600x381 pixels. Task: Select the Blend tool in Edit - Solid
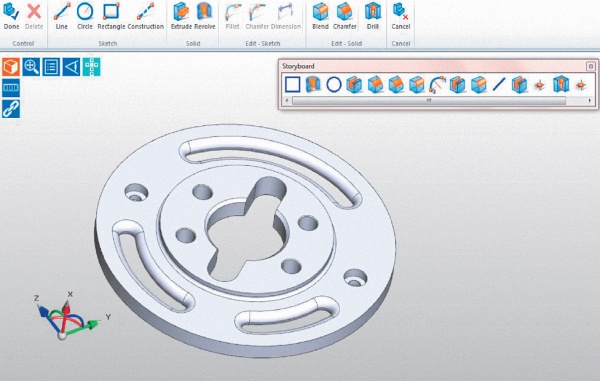point(320,16)
